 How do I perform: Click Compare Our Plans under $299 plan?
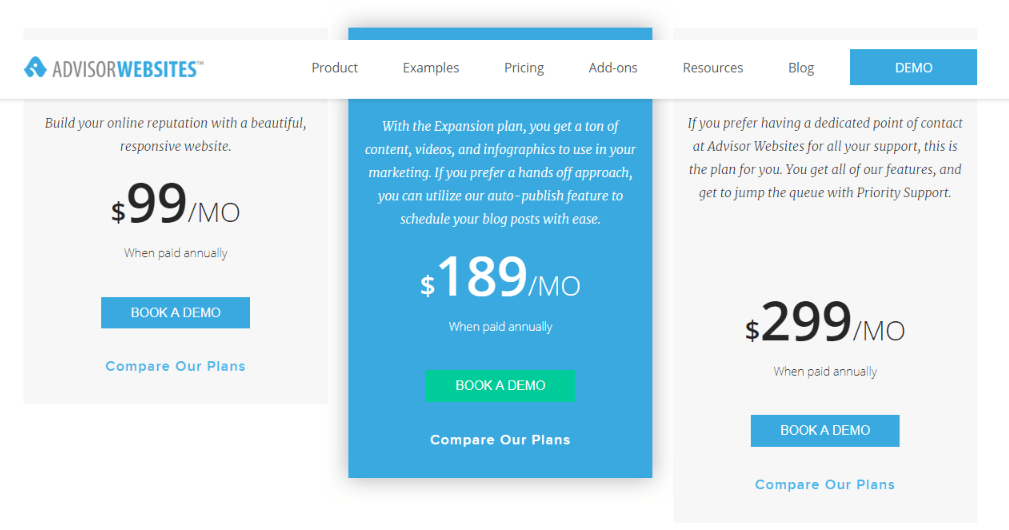(825, 484)
